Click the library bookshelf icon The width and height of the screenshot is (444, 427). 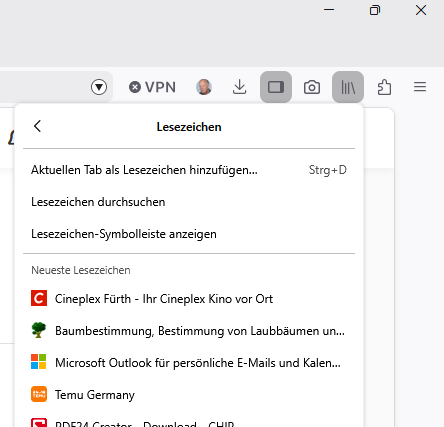pyautogui.click(x=348, y=87)
